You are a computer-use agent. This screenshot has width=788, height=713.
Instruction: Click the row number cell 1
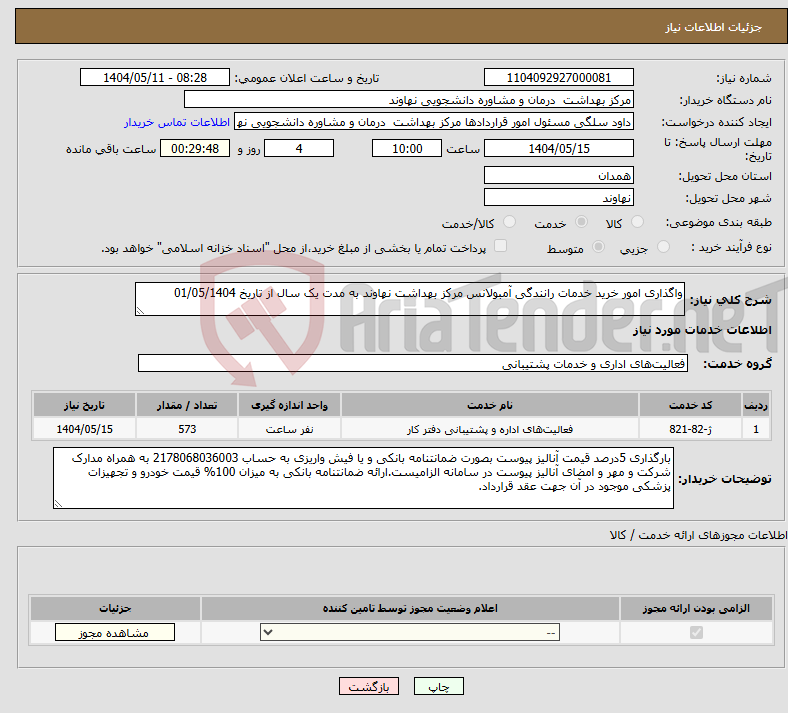[756, 429]
